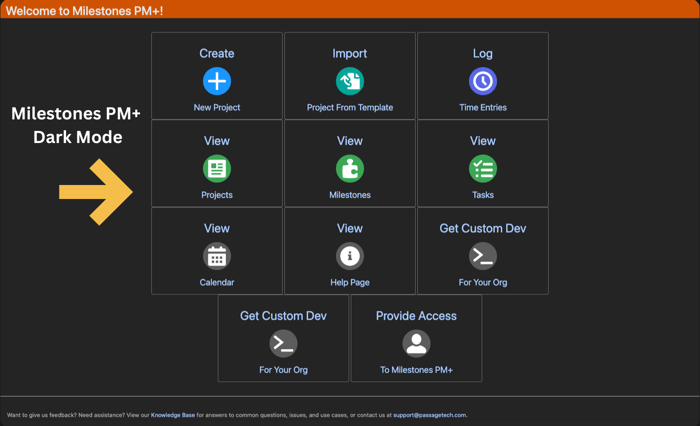Click the "Welcome to Milestones PM+!" header text
Image resolution: width=700 pixels, height=426 pixels.
84,11
